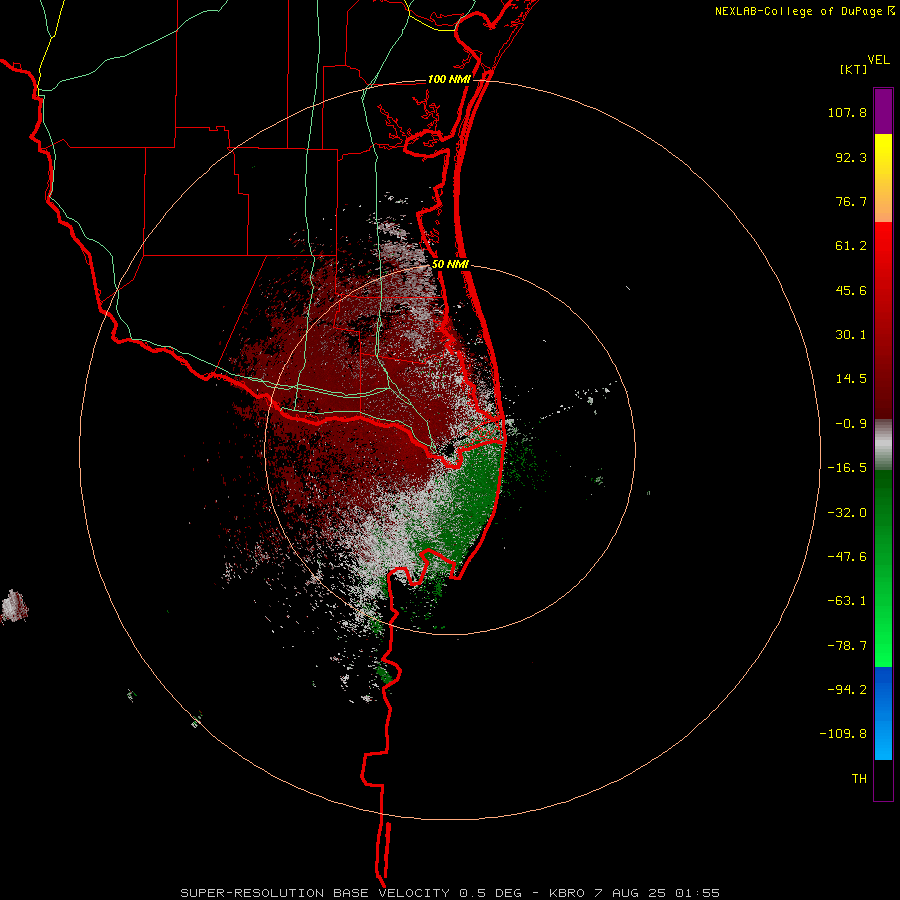This screenshot has height=900, width=900.
Task: Click the 76.7 legend value
Action: 851,201
